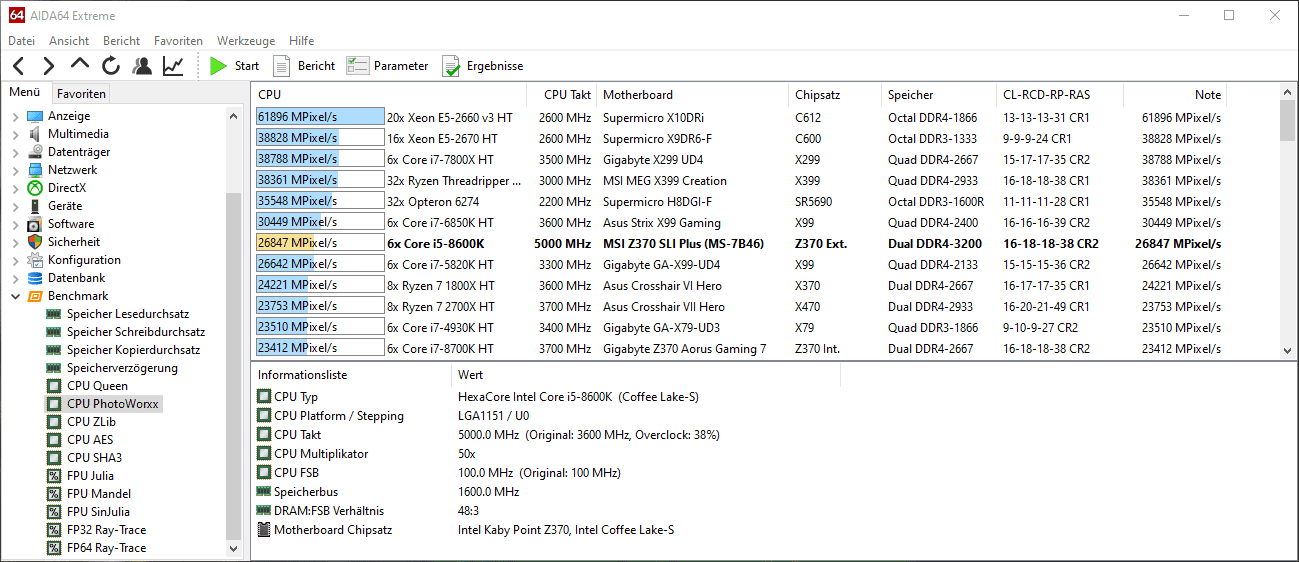
Task: Click the sidebar tree scroll-down arrow
Action: coord(234,548)
